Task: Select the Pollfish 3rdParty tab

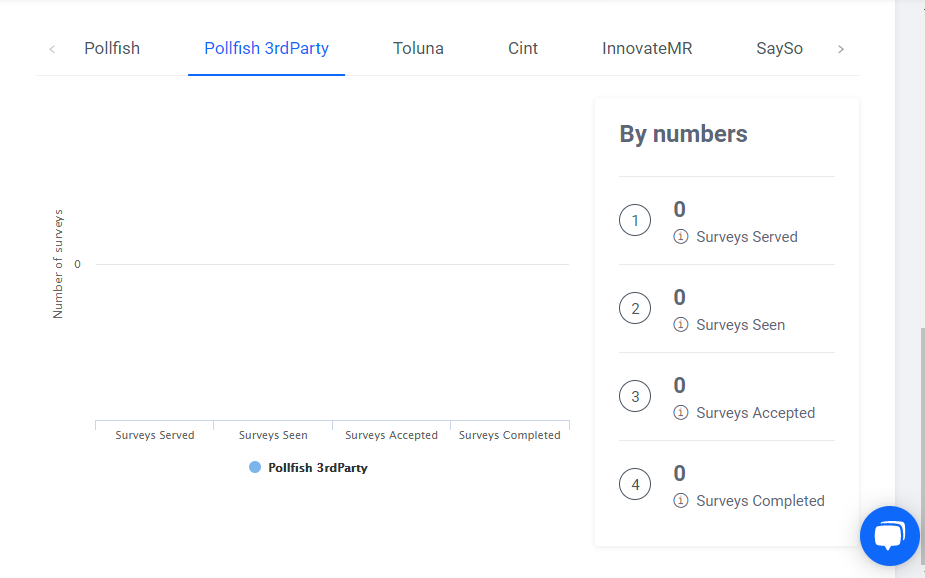Action: click(266, 48)
